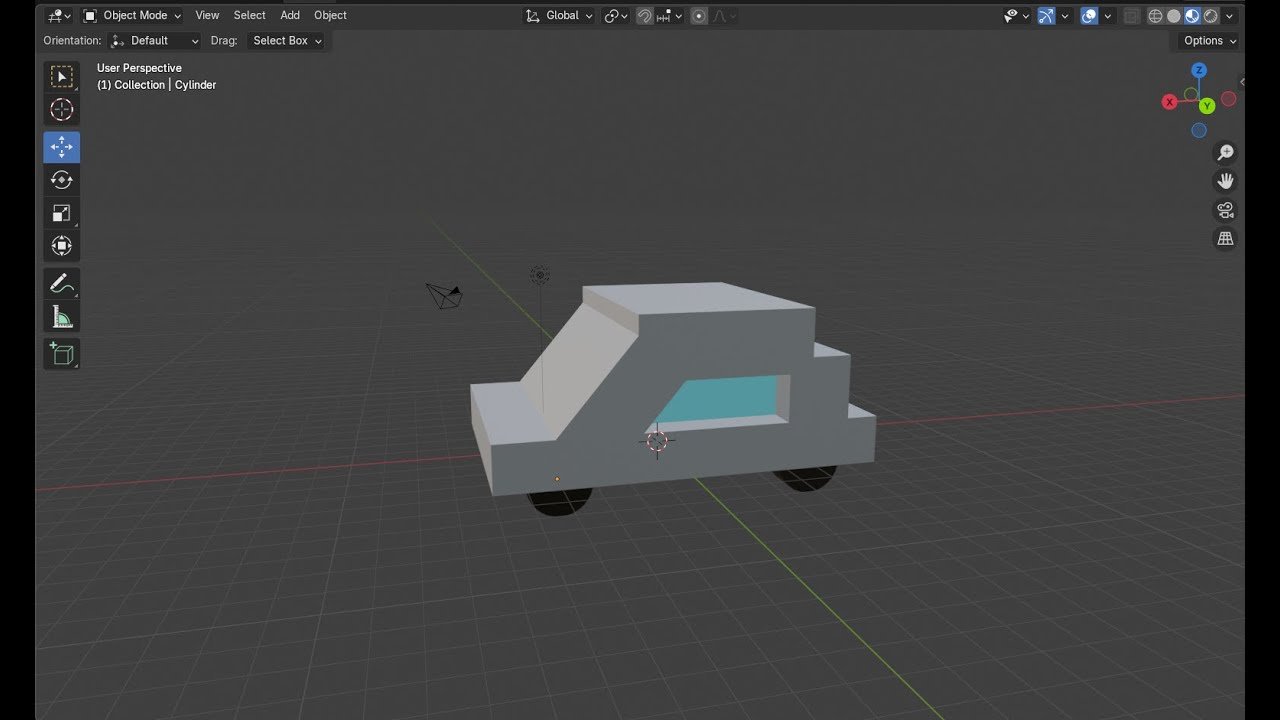Open viewport shading options dropdown arrow
The height and width of the screenshot is (720, 1280).
point(1231,15)
